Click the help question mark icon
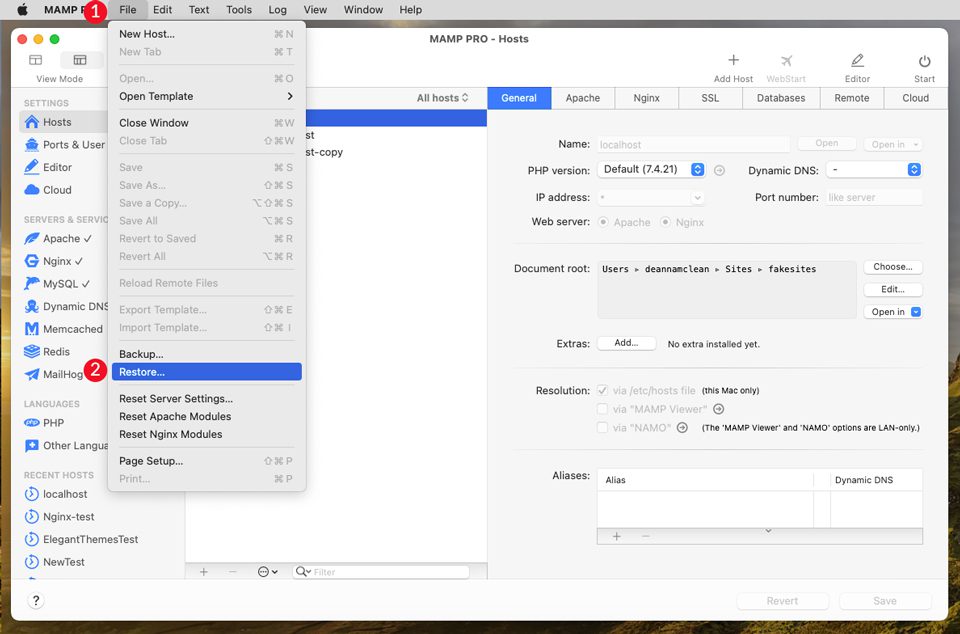960x634 pixels. (x=37, y=600)
